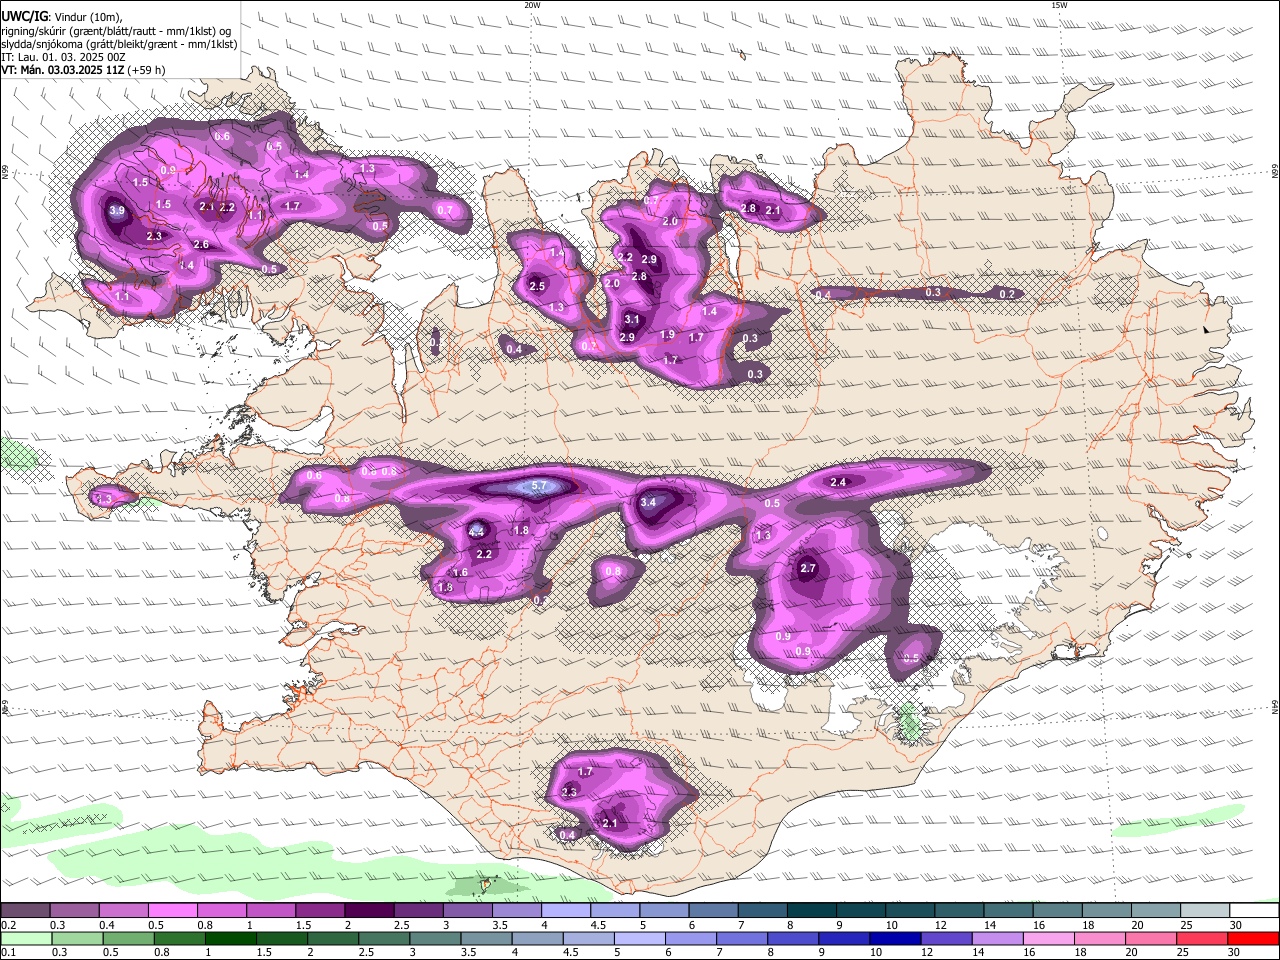
Task: Click the navy blue 10–12 rain legend swatch
Action: 895,939
